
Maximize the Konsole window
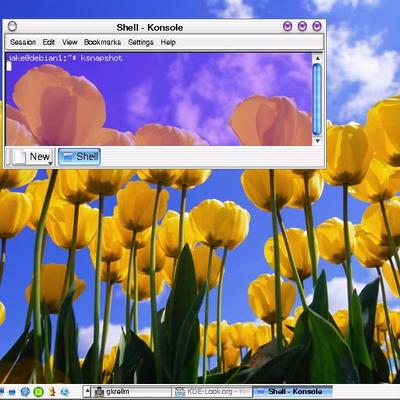pyautogui.click(x=302, y=26)
